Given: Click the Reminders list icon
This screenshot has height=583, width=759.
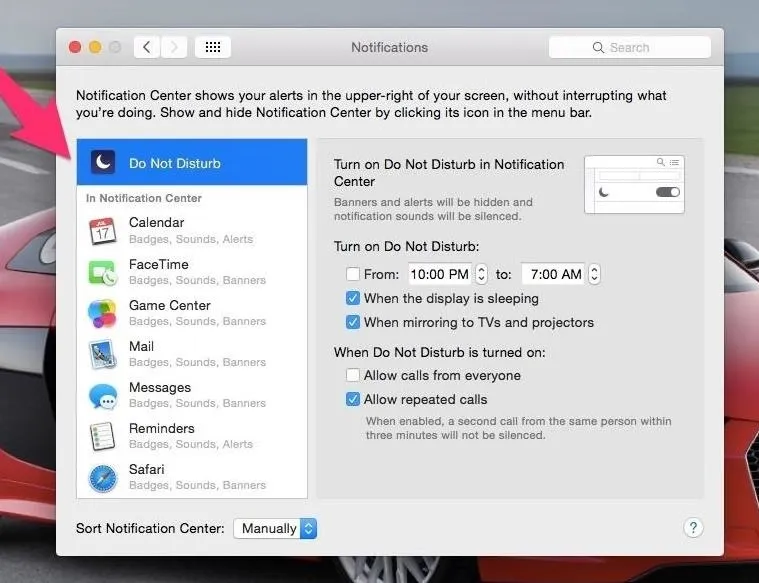Looking at the screenshot, I should [103, 436].
